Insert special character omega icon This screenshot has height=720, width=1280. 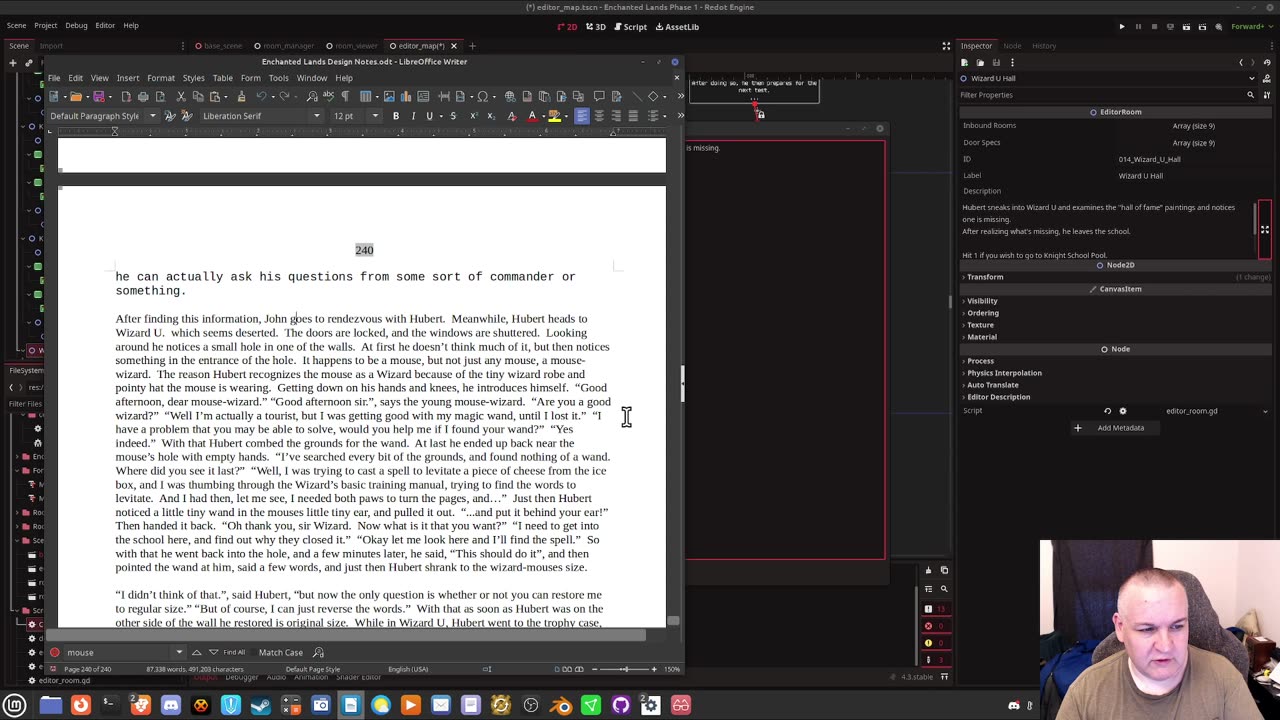coord(482,96)
